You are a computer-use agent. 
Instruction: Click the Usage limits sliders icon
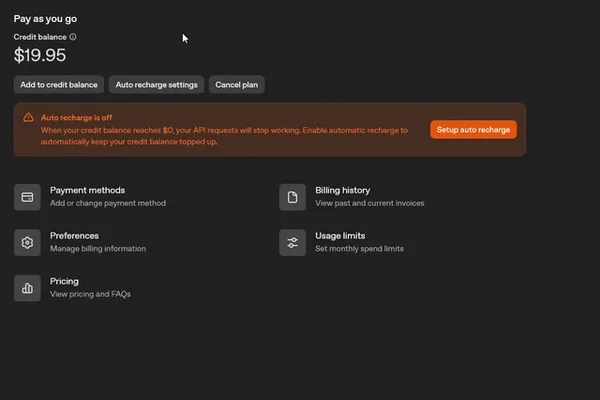[292, 243]
